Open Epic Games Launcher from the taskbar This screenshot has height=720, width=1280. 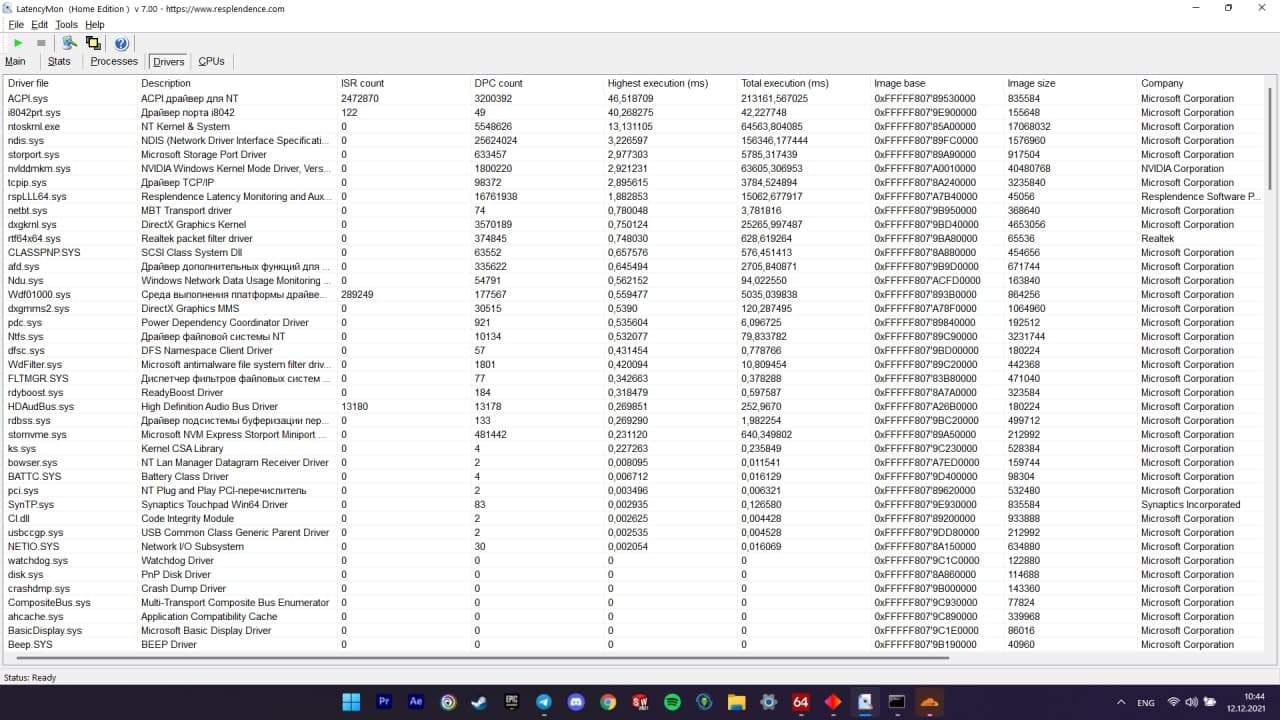coord(512,702)
